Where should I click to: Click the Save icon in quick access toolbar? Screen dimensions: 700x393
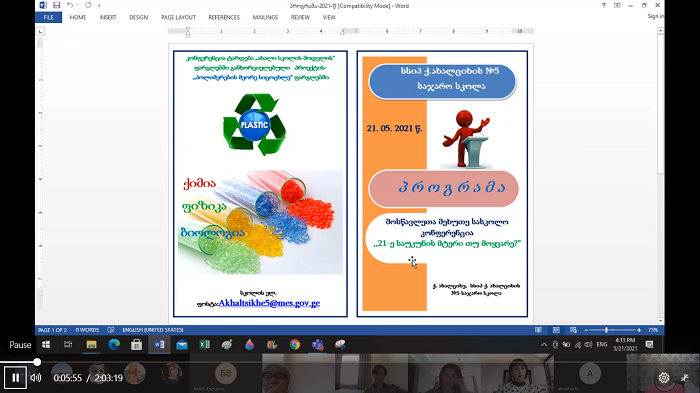click(56, 5)
